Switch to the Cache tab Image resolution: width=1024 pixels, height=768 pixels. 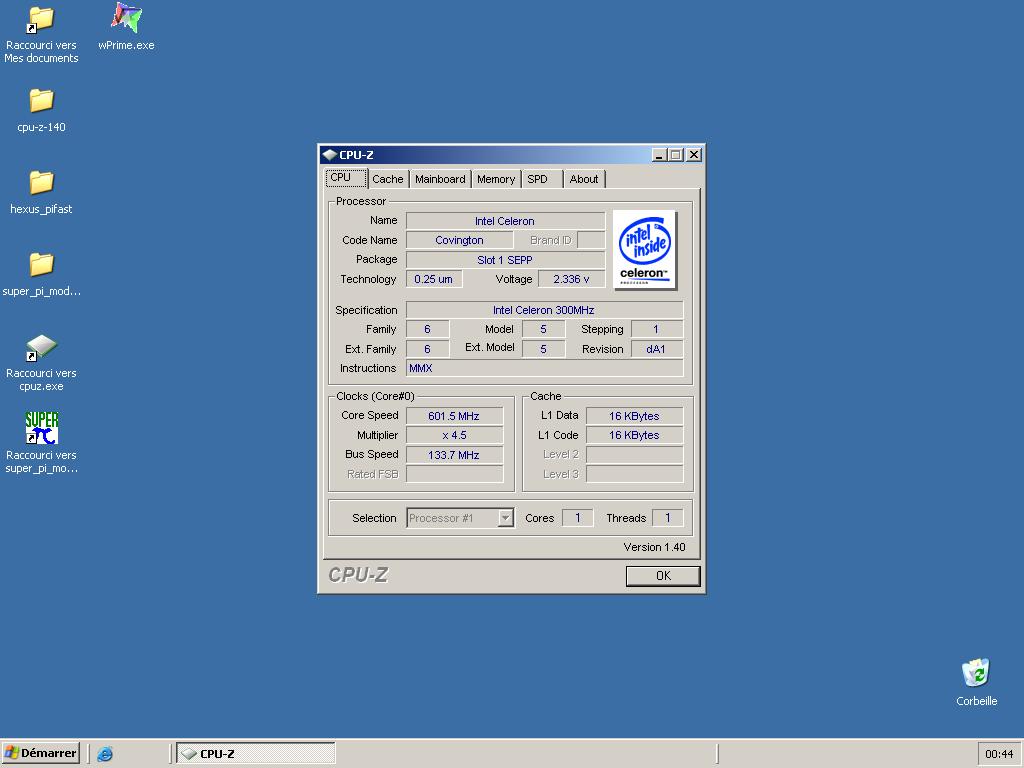pos(388,179)
